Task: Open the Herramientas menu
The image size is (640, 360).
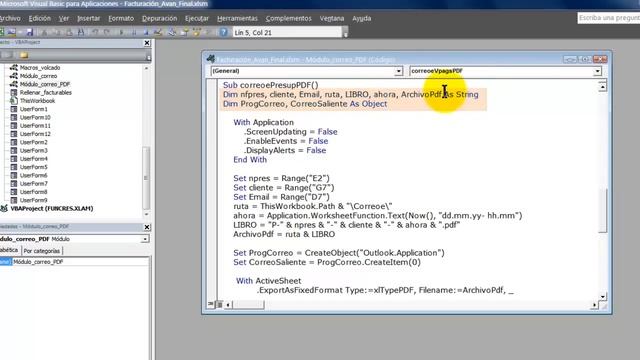Action: (x=237, y=18)
